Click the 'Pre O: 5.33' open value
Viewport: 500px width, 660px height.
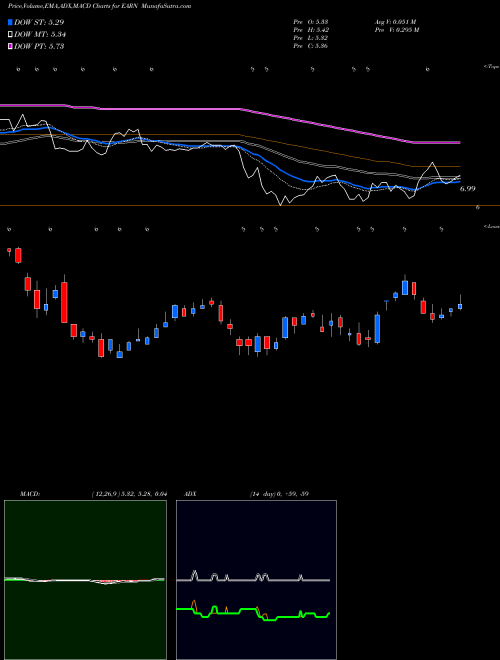coord(311,22)
